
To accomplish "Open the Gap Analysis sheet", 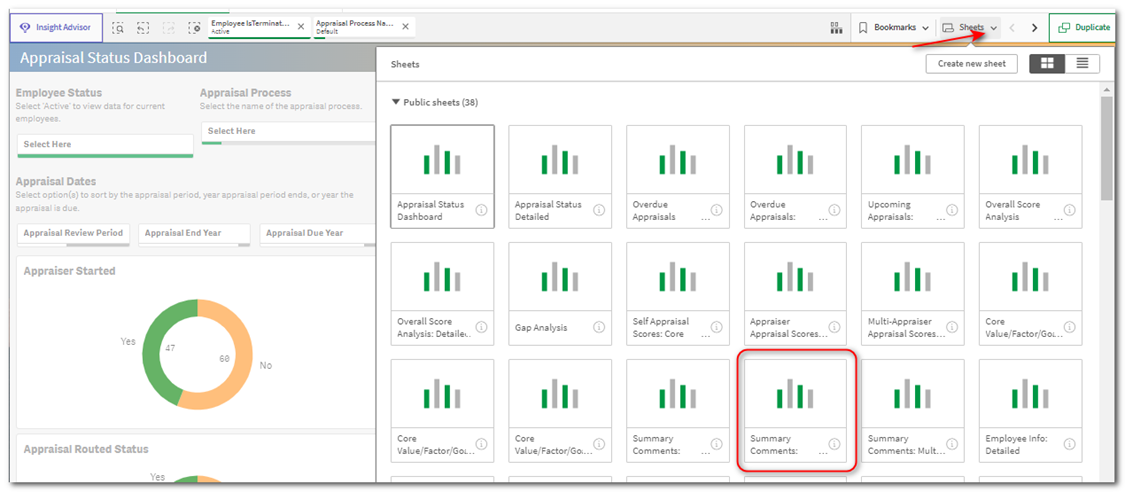I will click(560, 294).
